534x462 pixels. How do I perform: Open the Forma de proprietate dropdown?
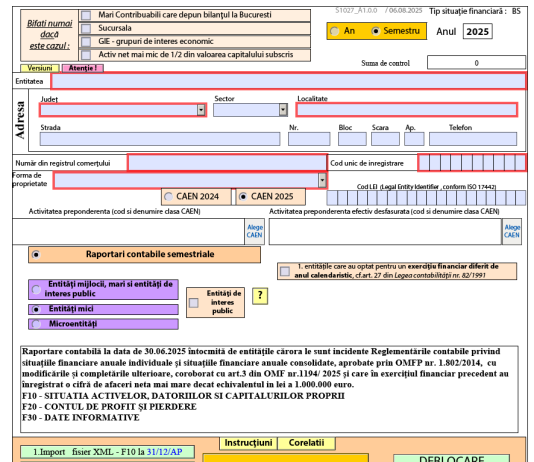[x=322, y=180]
